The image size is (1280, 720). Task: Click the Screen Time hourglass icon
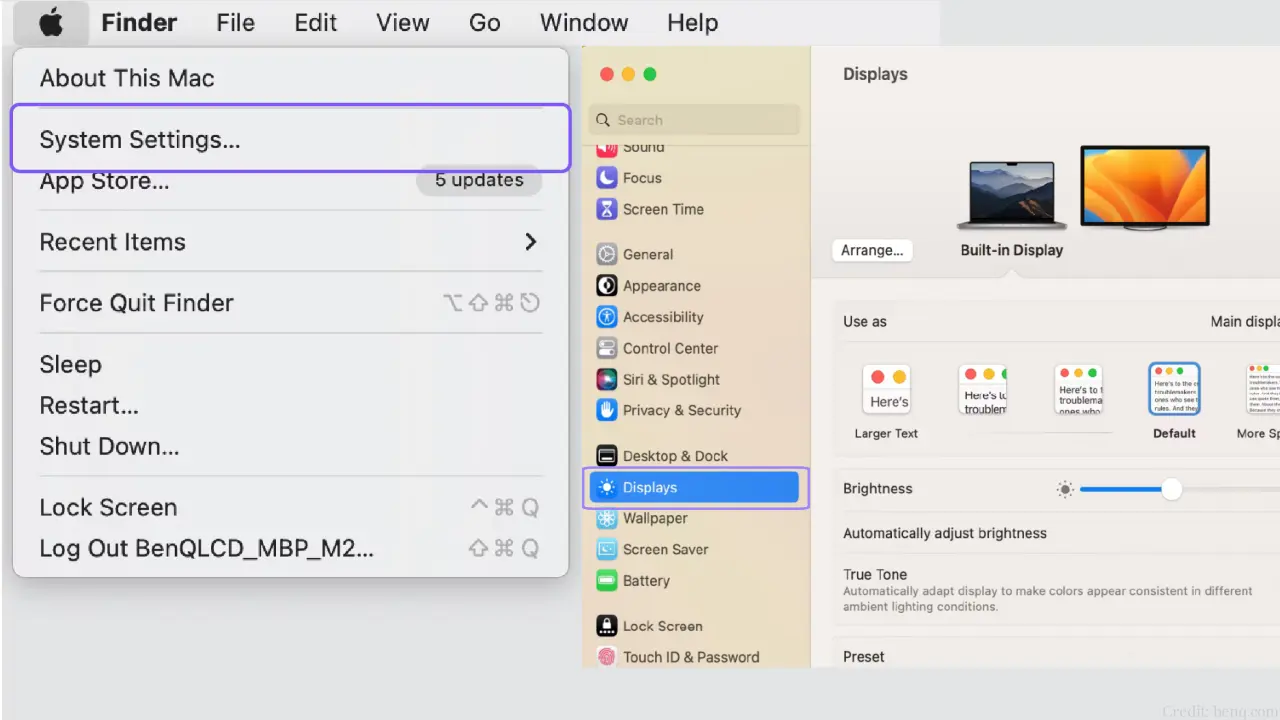pos(606,209)
